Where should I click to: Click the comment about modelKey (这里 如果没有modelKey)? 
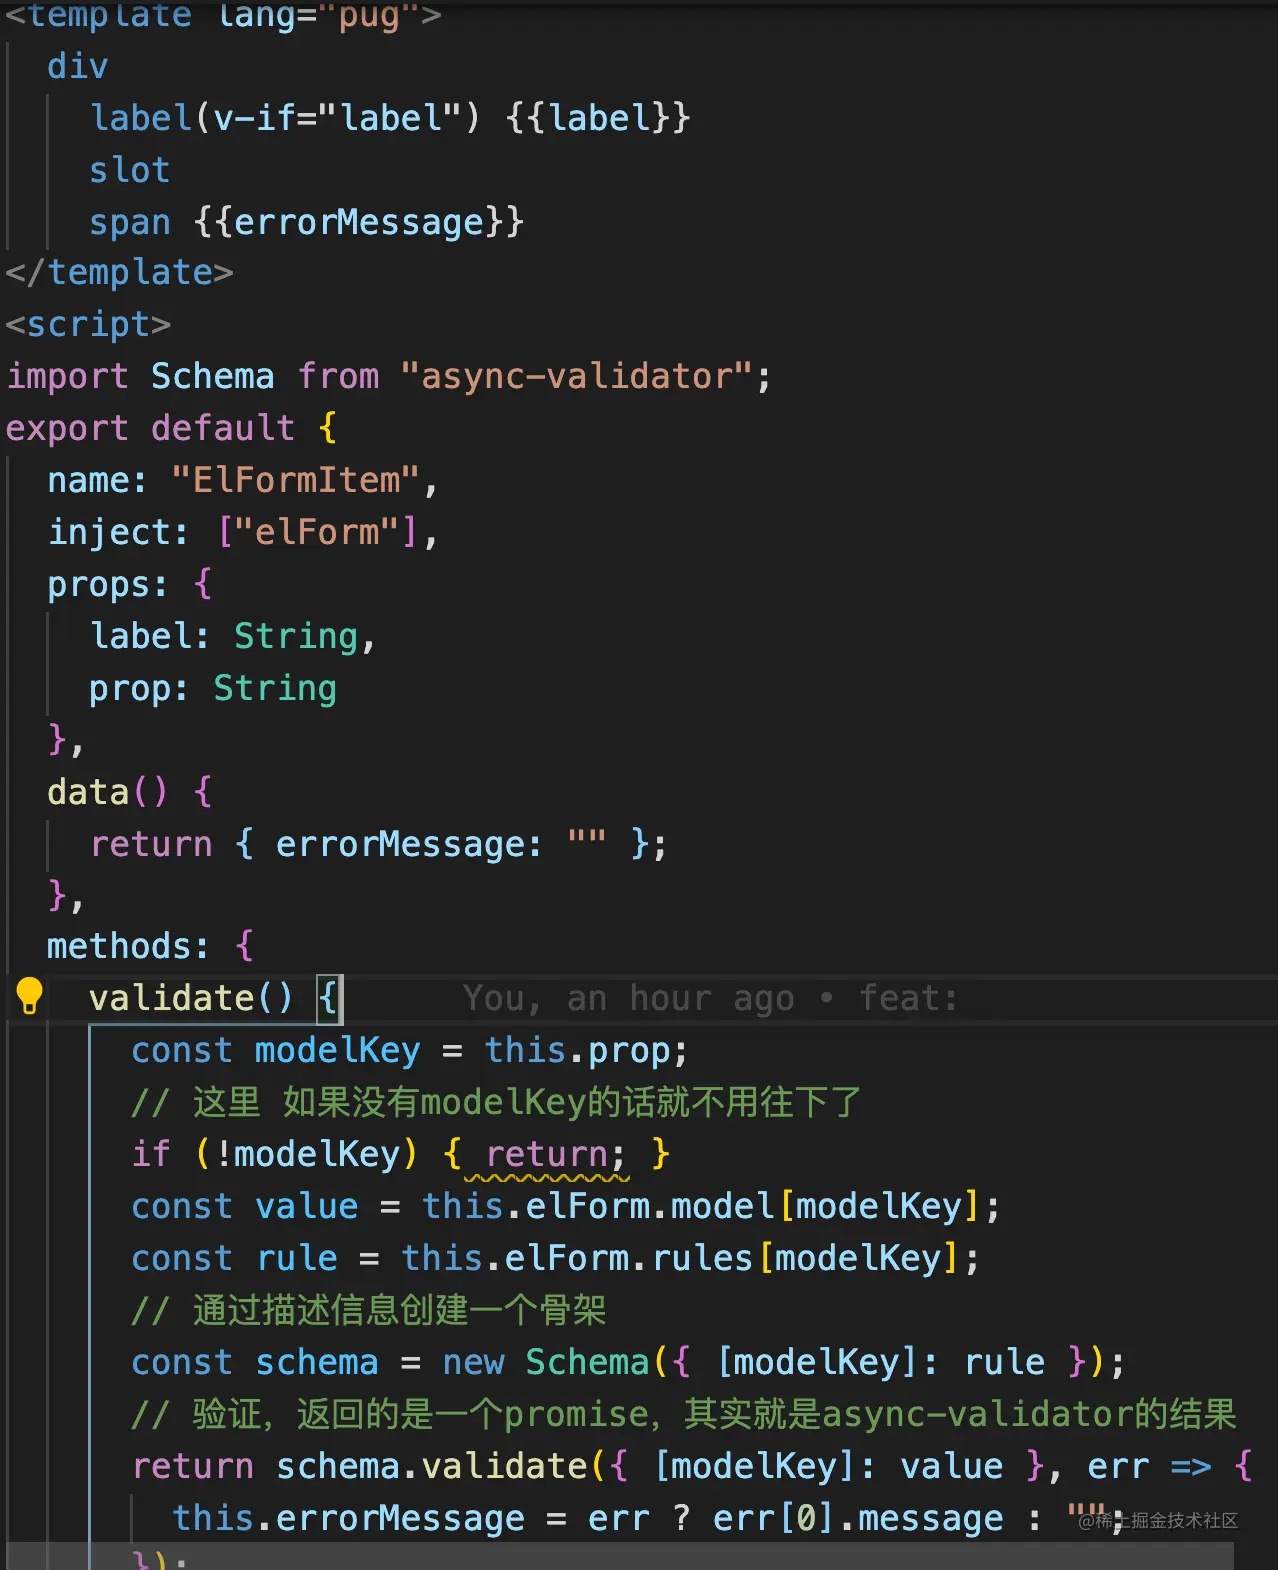pyautogui.click(x=496, y=1102)
